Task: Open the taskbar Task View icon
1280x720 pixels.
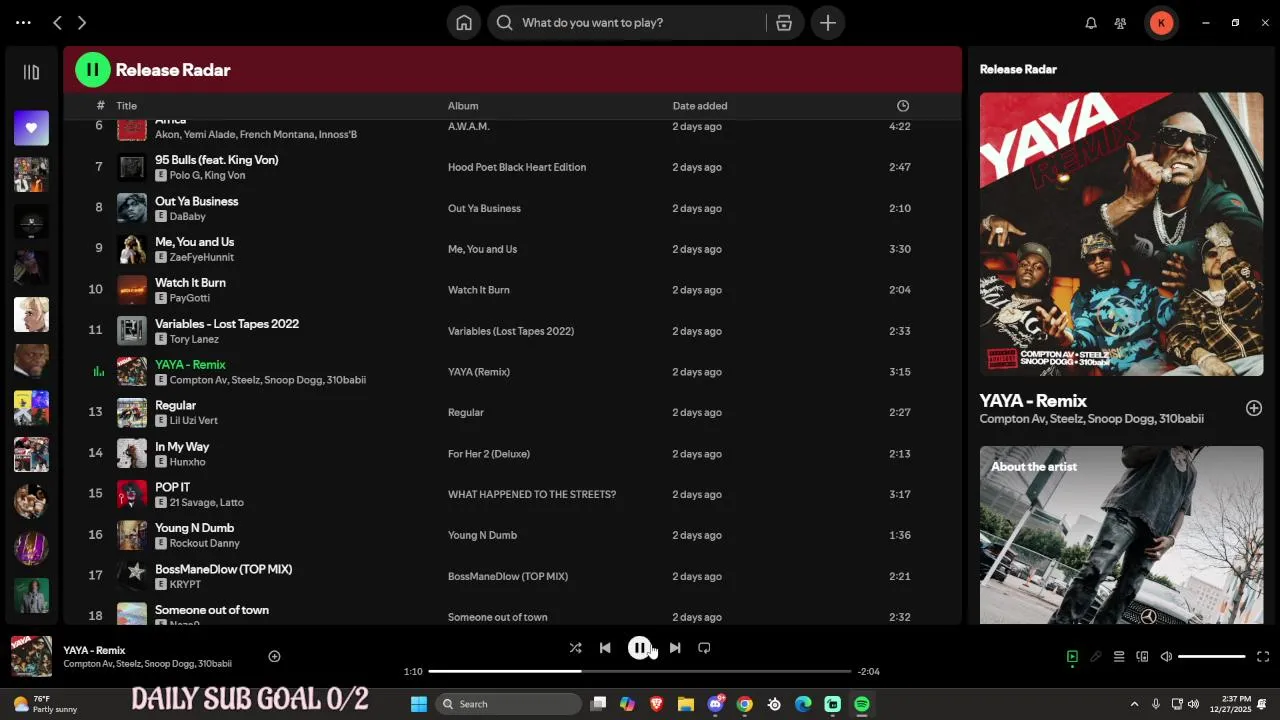Action: click(x=598, y=704)
